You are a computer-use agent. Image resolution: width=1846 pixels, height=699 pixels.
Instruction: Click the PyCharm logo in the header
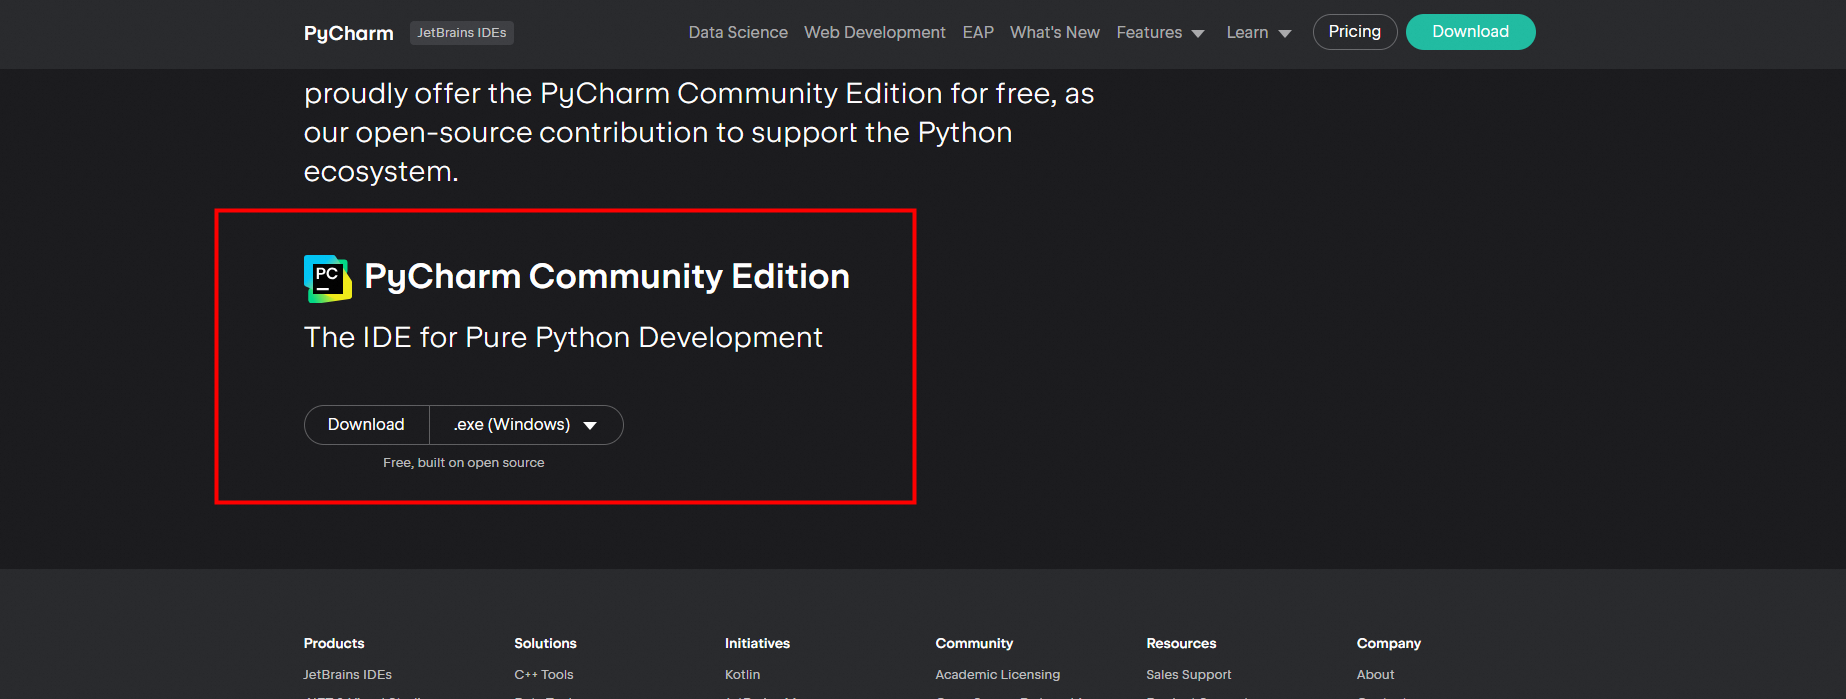pos(348,33)
